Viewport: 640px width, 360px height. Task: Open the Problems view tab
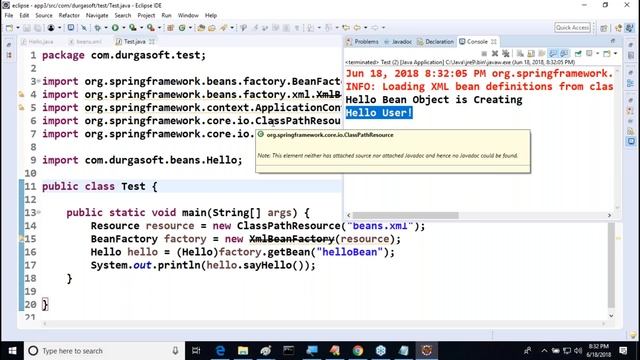(362, 42)
